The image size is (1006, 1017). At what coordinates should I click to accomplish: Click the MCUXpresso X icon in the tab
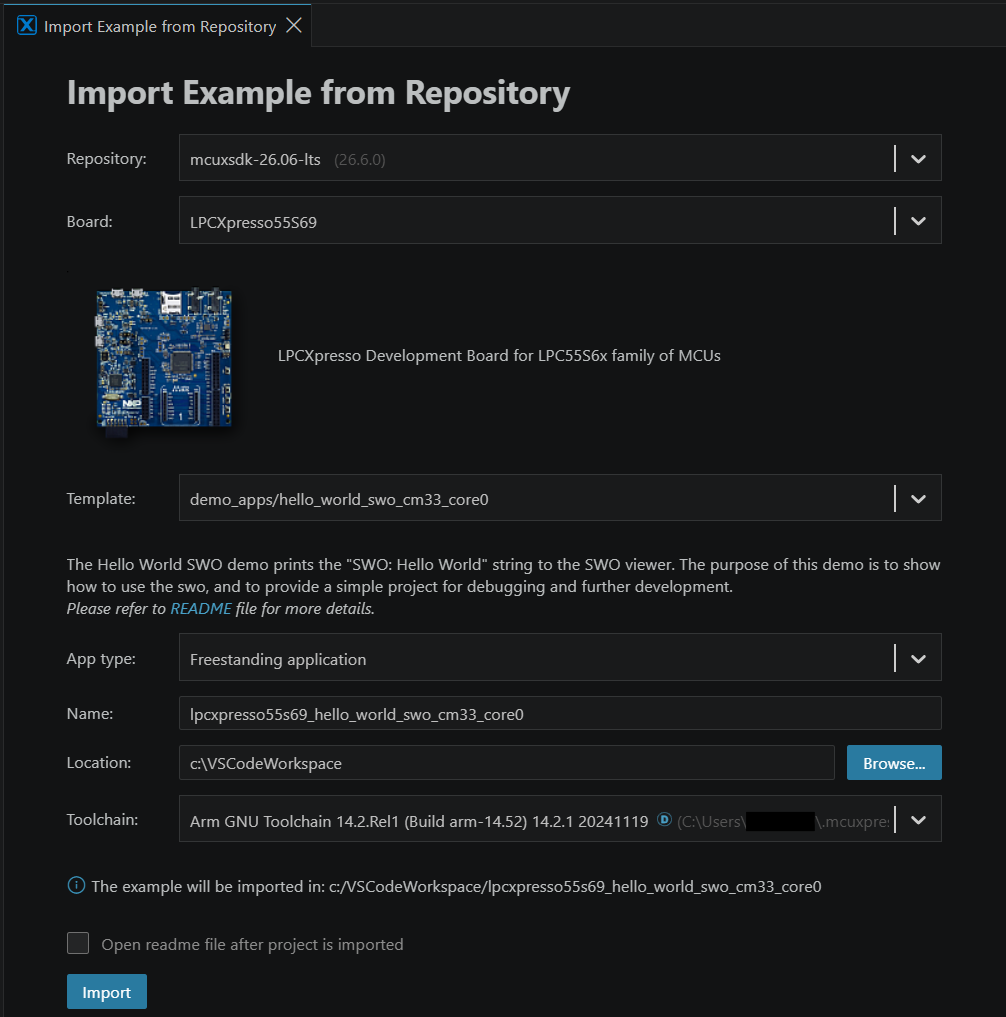point(27,26)
